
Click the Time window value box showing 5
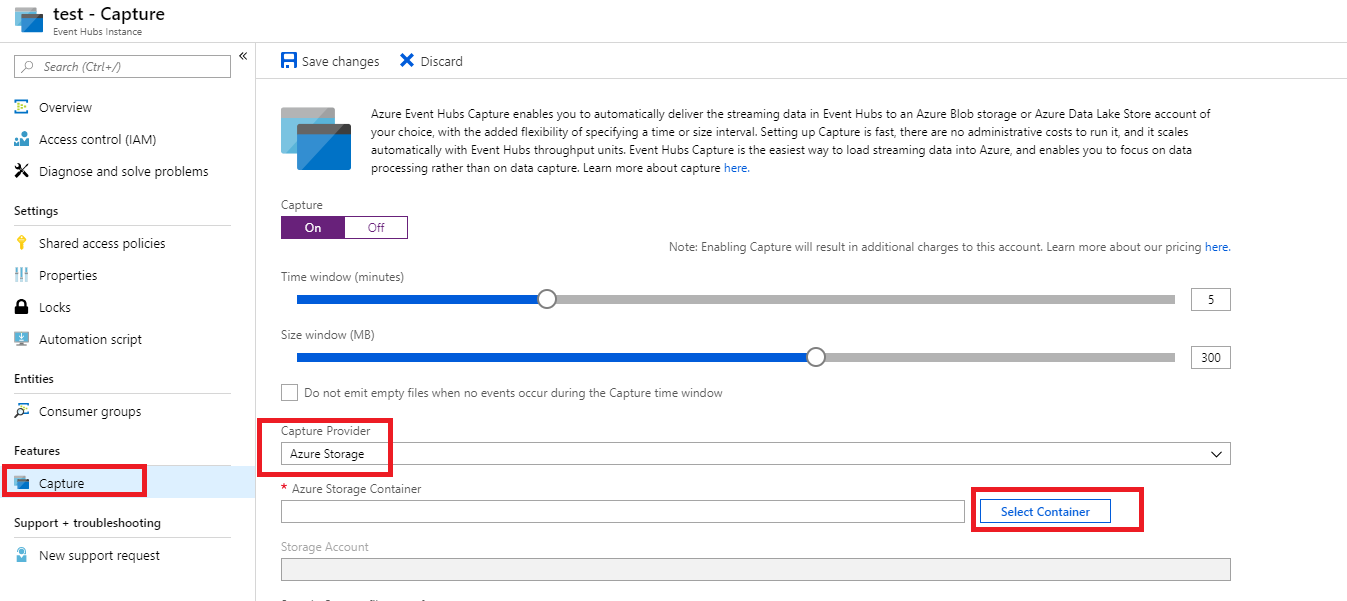pos(1211,299)
